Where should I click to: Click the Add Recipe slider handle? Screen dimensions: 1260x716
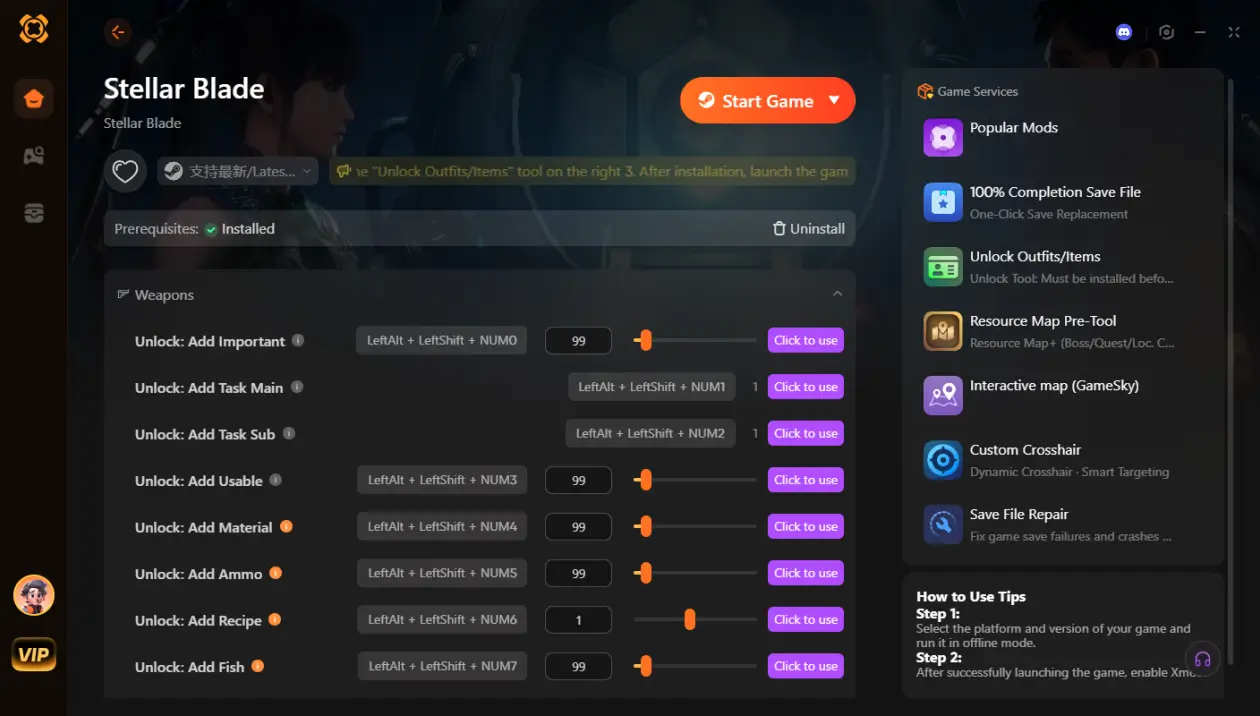(x=690, y=620)
